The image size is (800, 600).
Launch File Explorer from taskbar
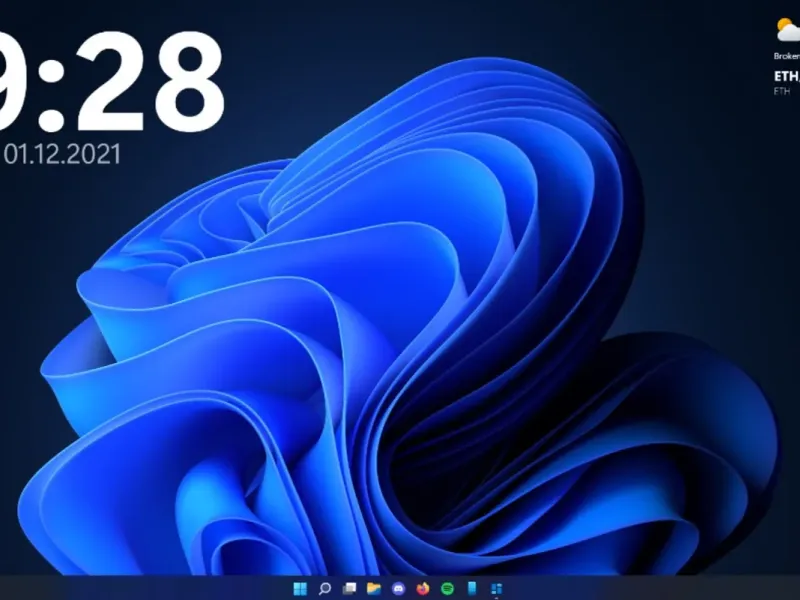coord(373,588)
